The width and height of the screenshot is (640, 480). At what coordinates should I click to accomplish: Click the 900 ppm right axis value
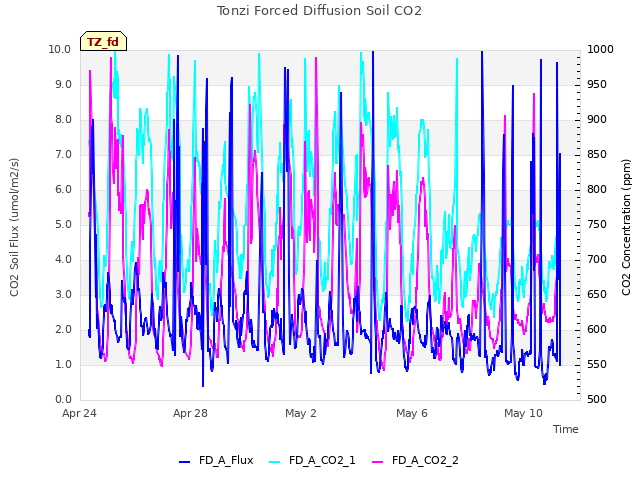click(597, 120)
